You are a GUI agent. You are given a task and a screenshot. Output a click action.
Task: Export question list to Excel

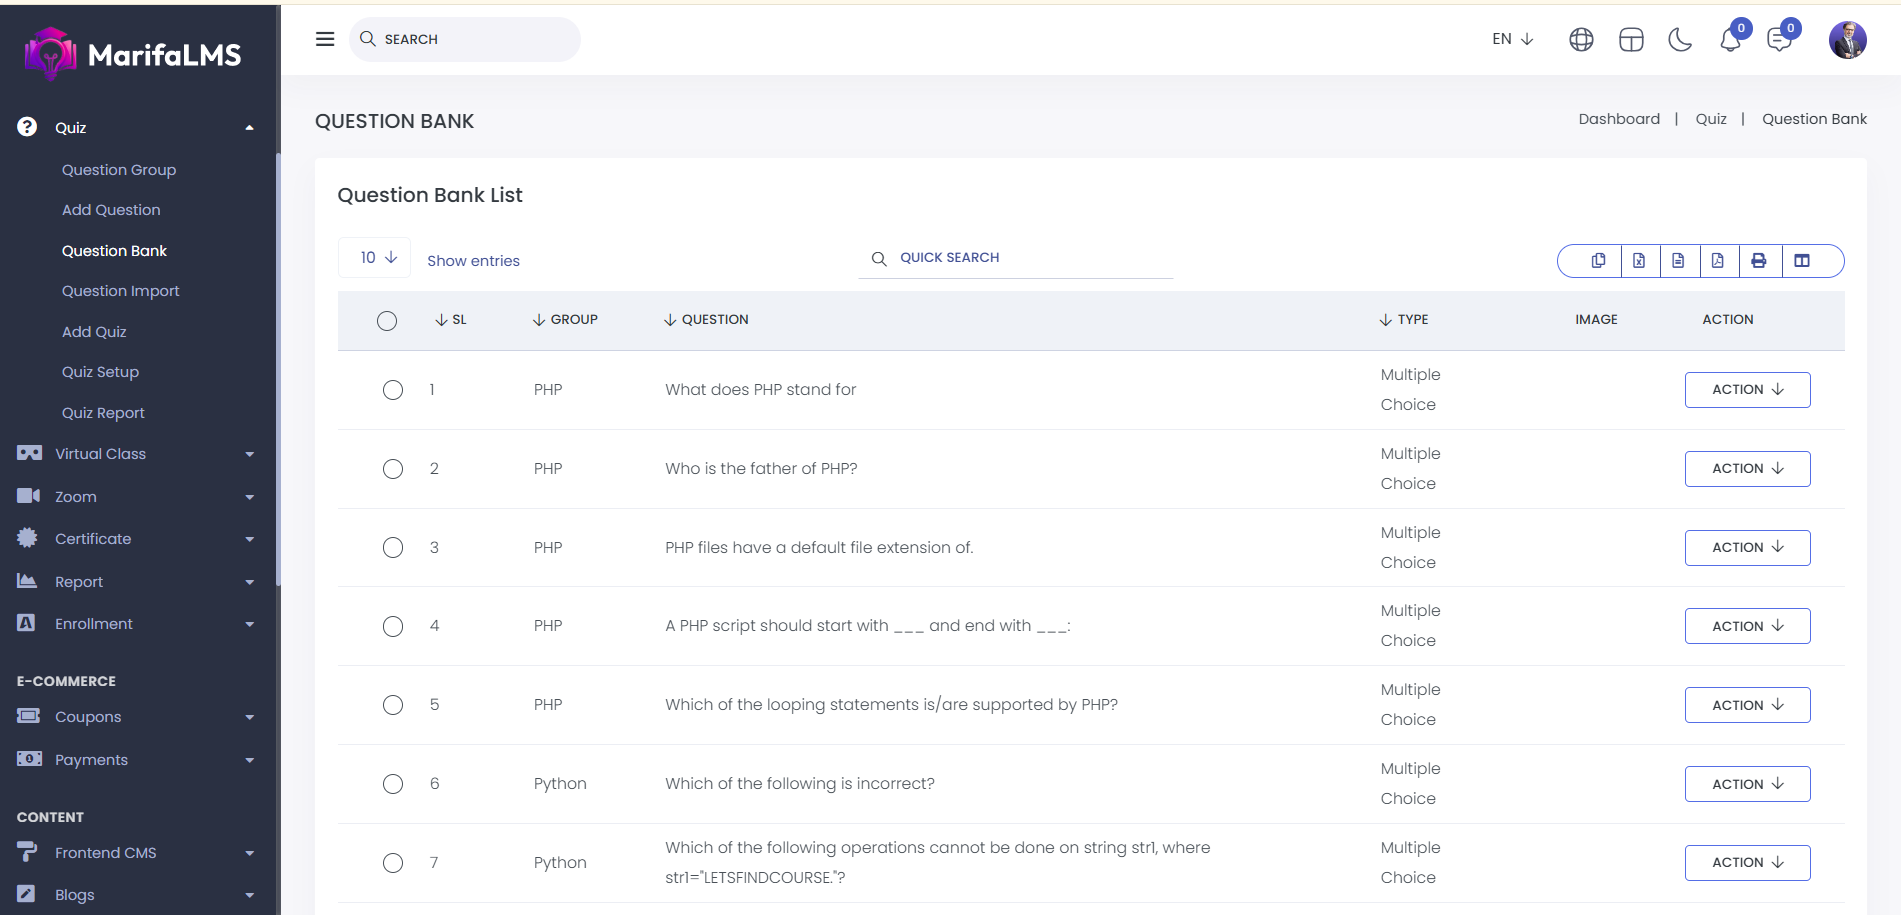click(1639, 261)
